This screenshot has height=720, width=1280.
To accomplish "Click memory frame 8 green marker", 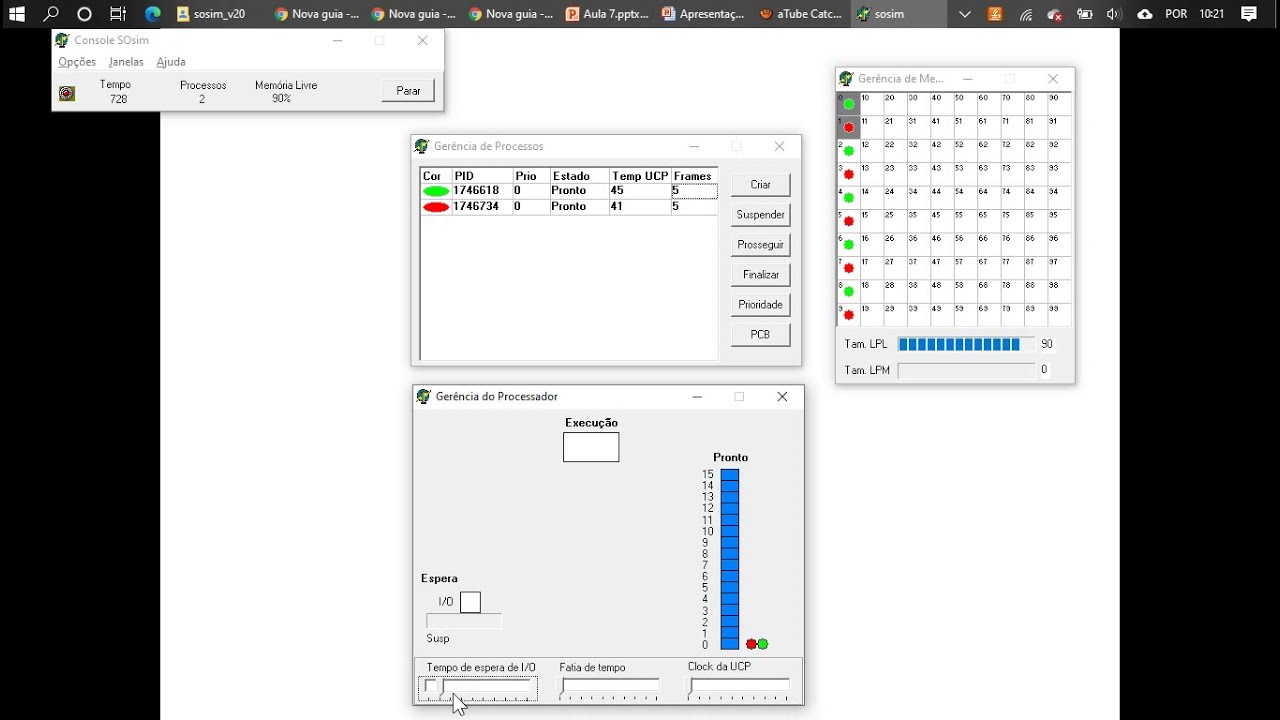I will (849, 292).
